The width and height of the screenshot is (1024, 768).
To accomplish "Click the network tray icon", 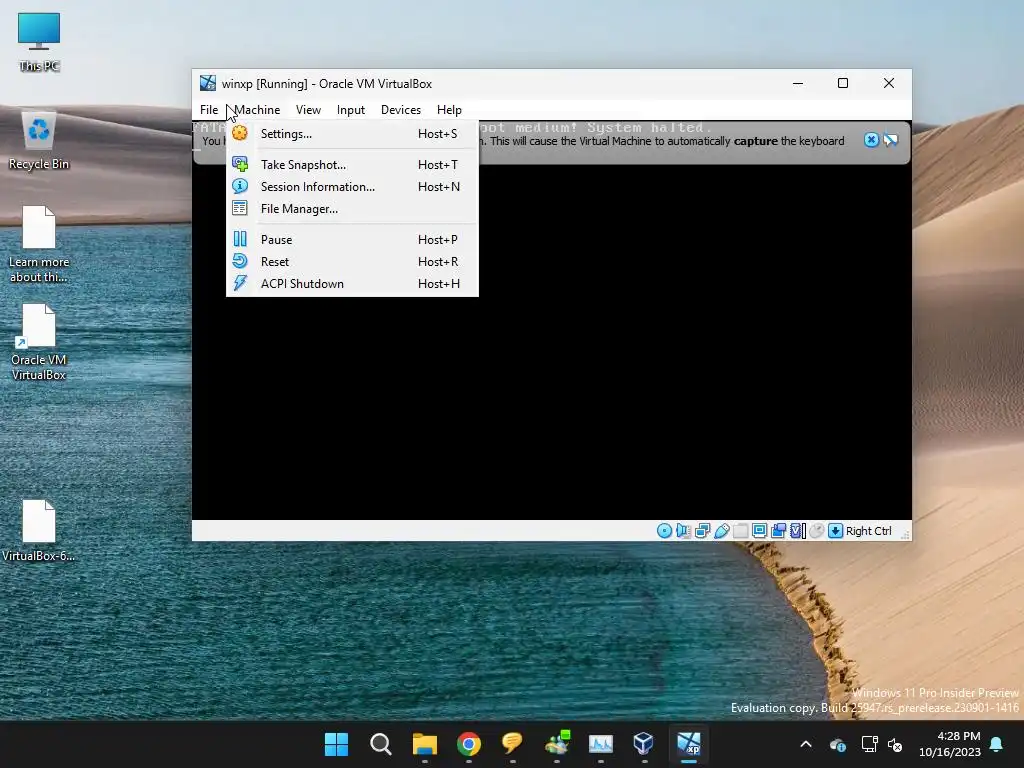I will click(869, 744).
